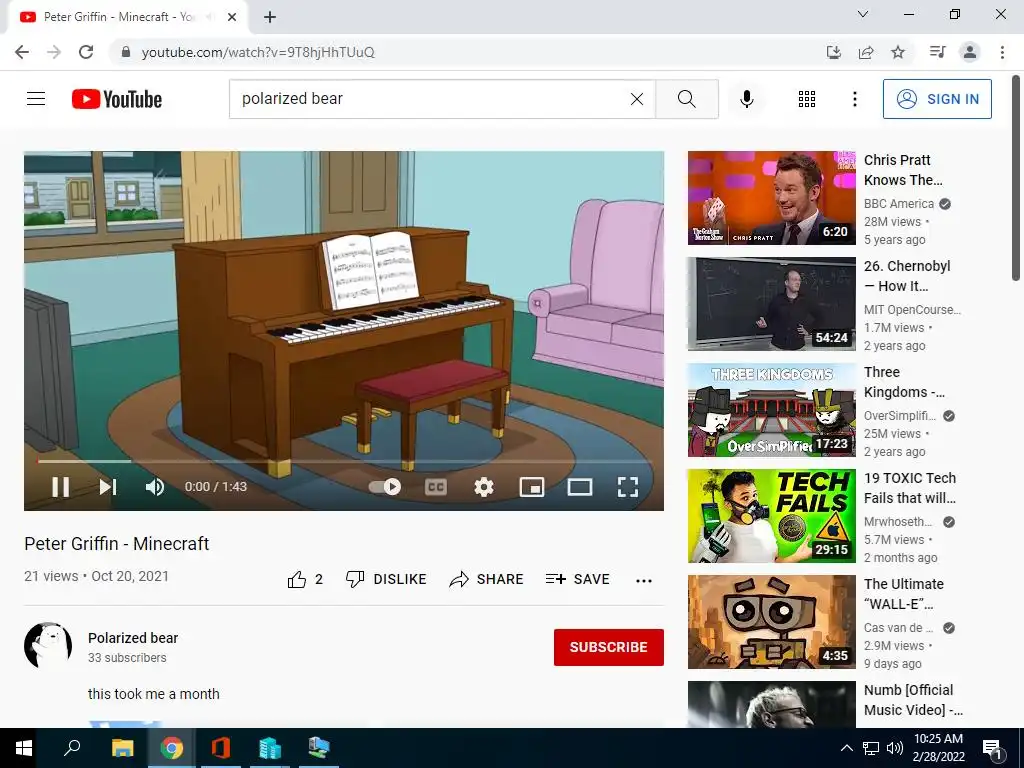Click the address bar URL
Image resolution: width=1024 pixels, height=768 pixels.
pyautogui.click(x=258, y=52)
